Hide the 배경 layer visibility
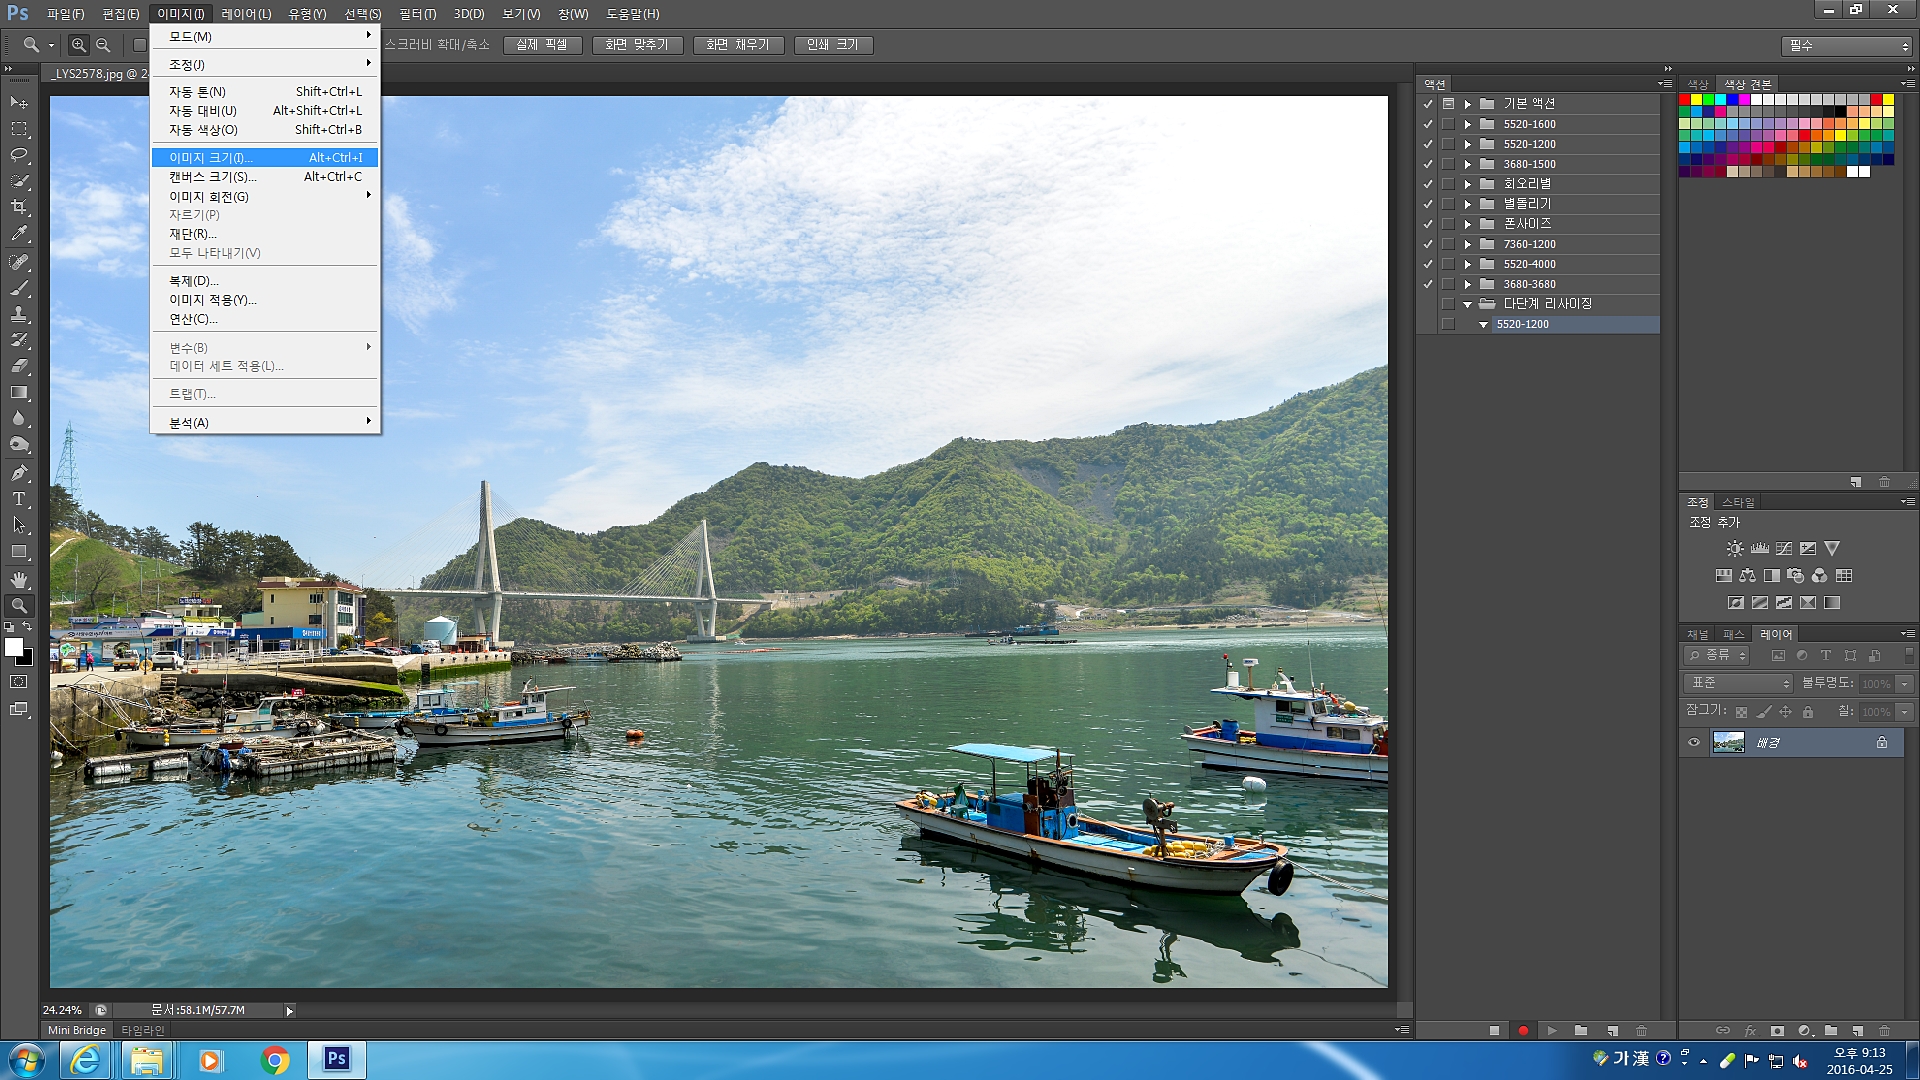 click(x=1694, y=742)
